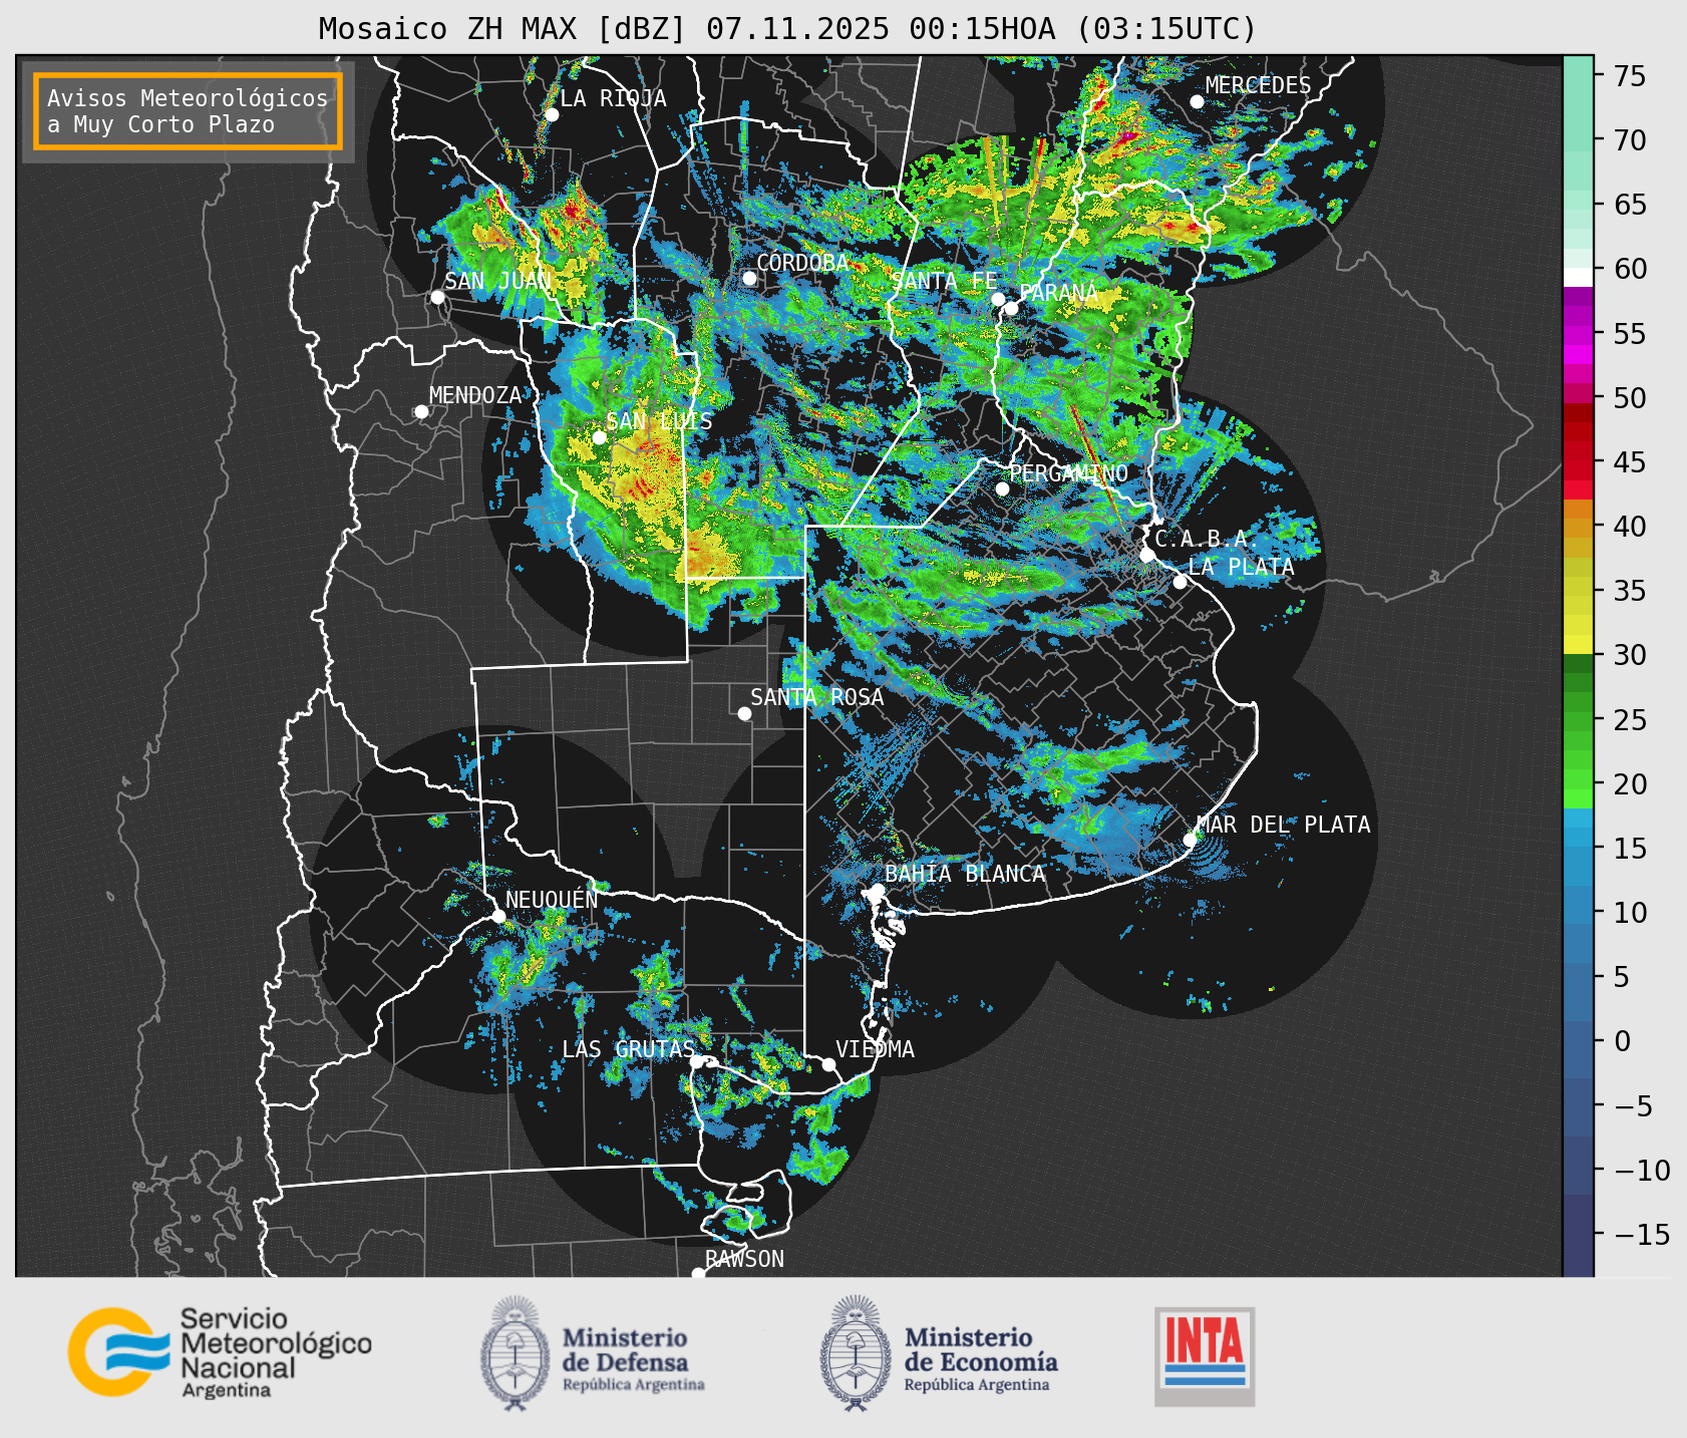Click the VIEDMA city marker dot
This screenshot has width=1687, height=1438.
pyautogui.click(x=828, y=1064)
